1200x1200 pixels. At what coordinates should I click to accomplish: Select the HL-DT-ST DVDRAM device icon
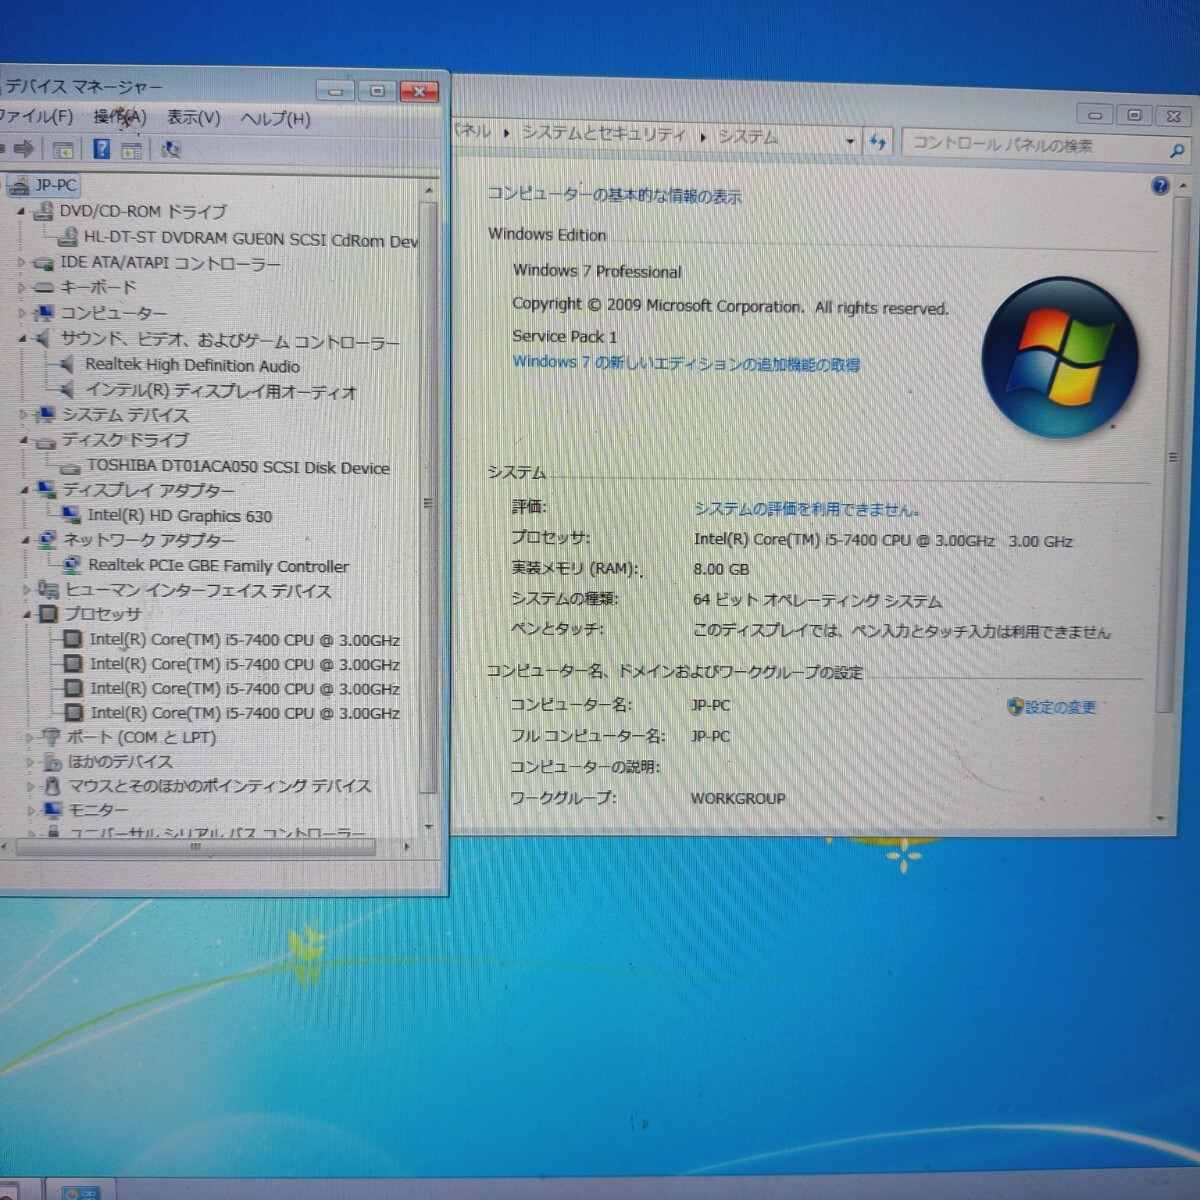pos(68,237)
